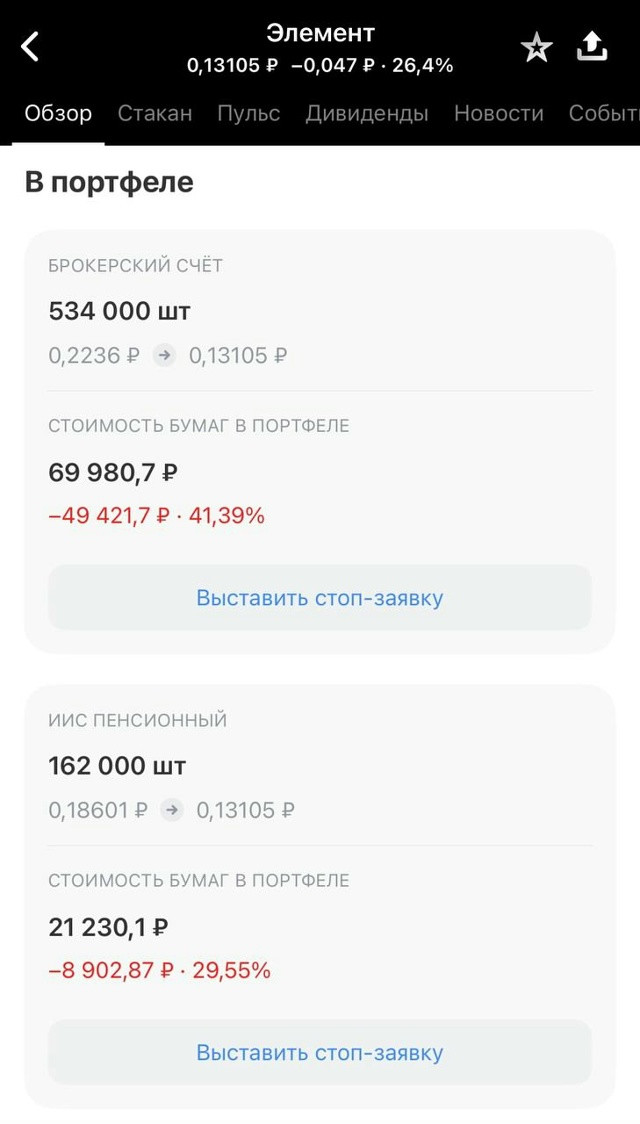The height and width of the screenshot is (1124, 640).
Task: Tap the 534 000 шт quantity
Action: [x=120, y=311]
